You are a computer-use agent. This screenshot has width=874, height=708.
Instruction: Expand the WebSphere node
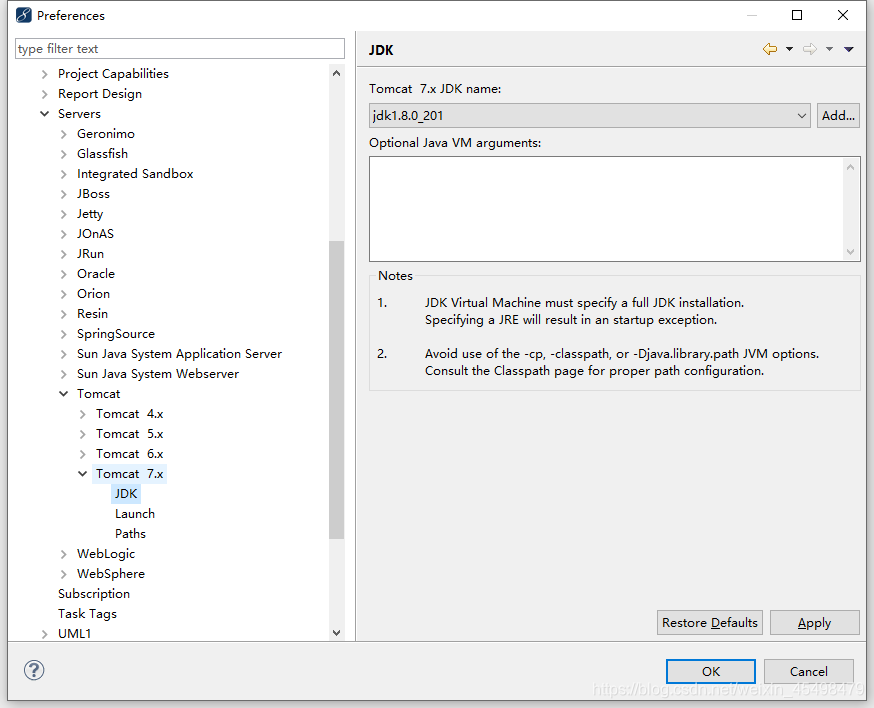click(64, 574)
